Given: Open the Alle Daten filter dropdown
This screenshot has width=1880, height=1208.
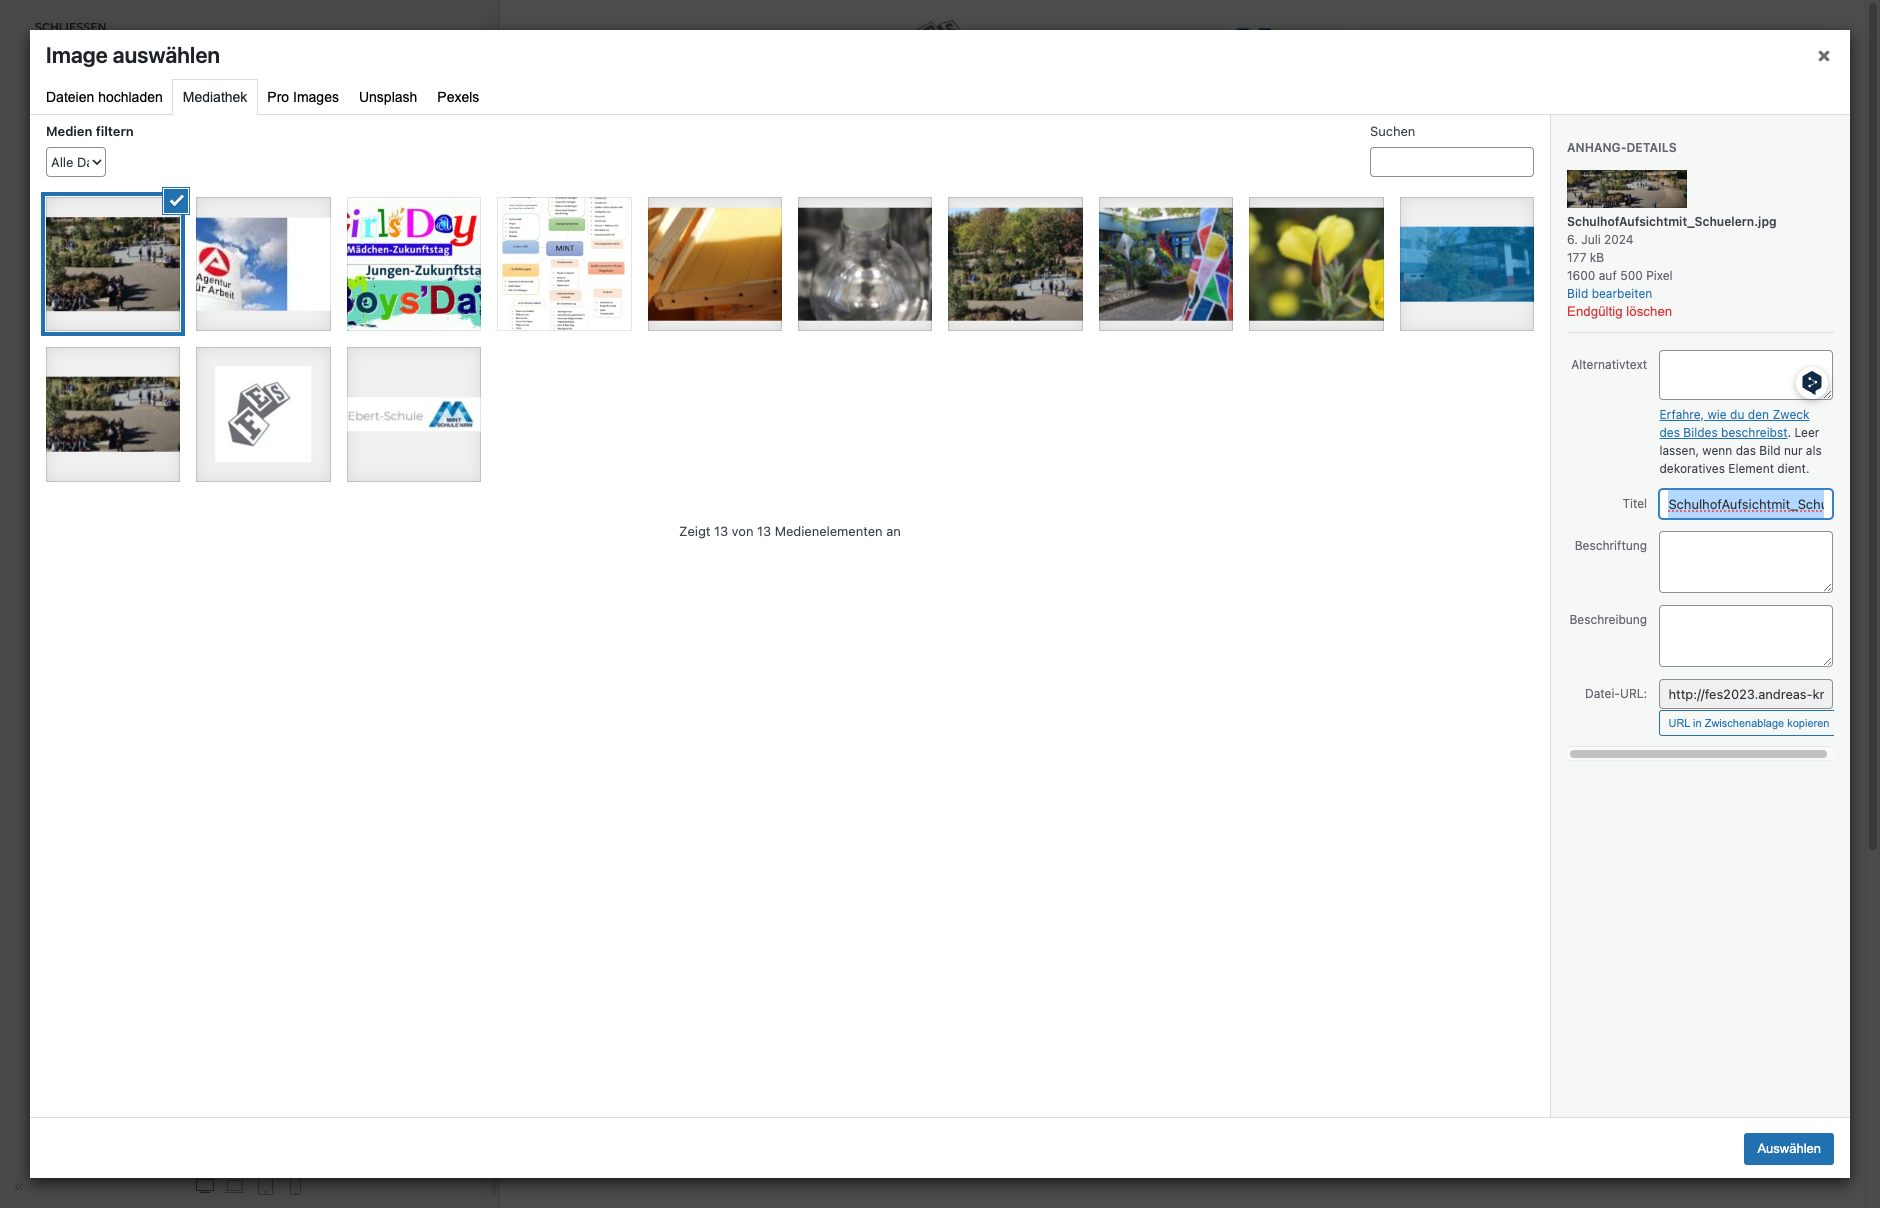Looking at the screenshot, I should point(76,162).
